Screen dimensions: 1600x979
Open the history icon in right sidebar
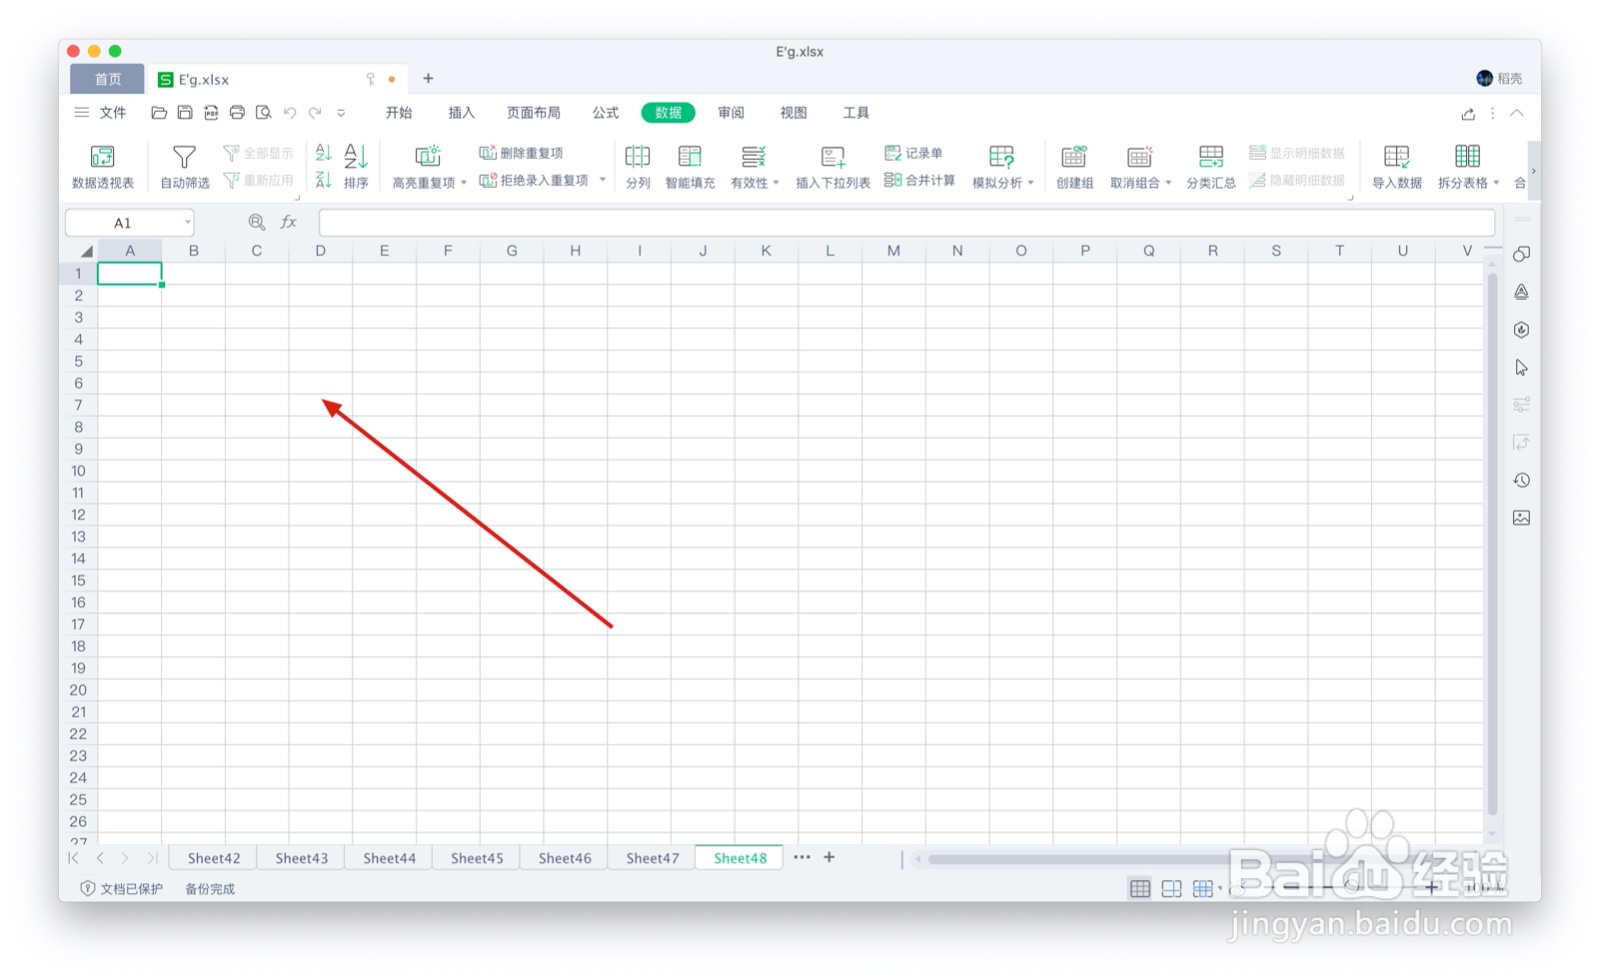1521,480
